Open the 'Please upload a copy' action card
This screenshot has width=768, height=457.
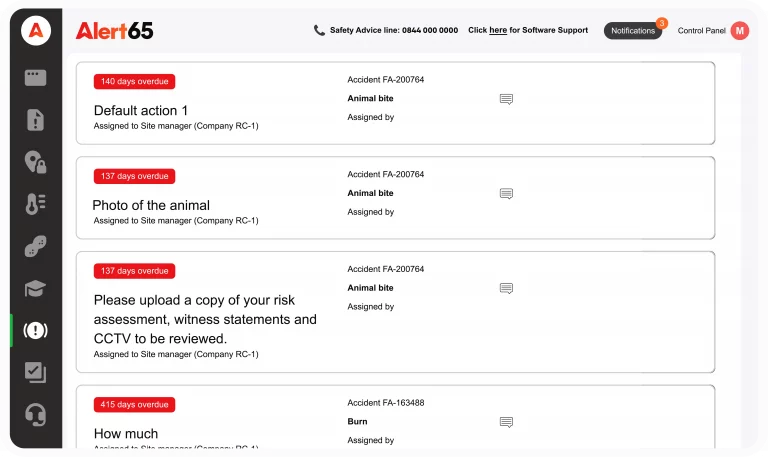pos(205,319)
